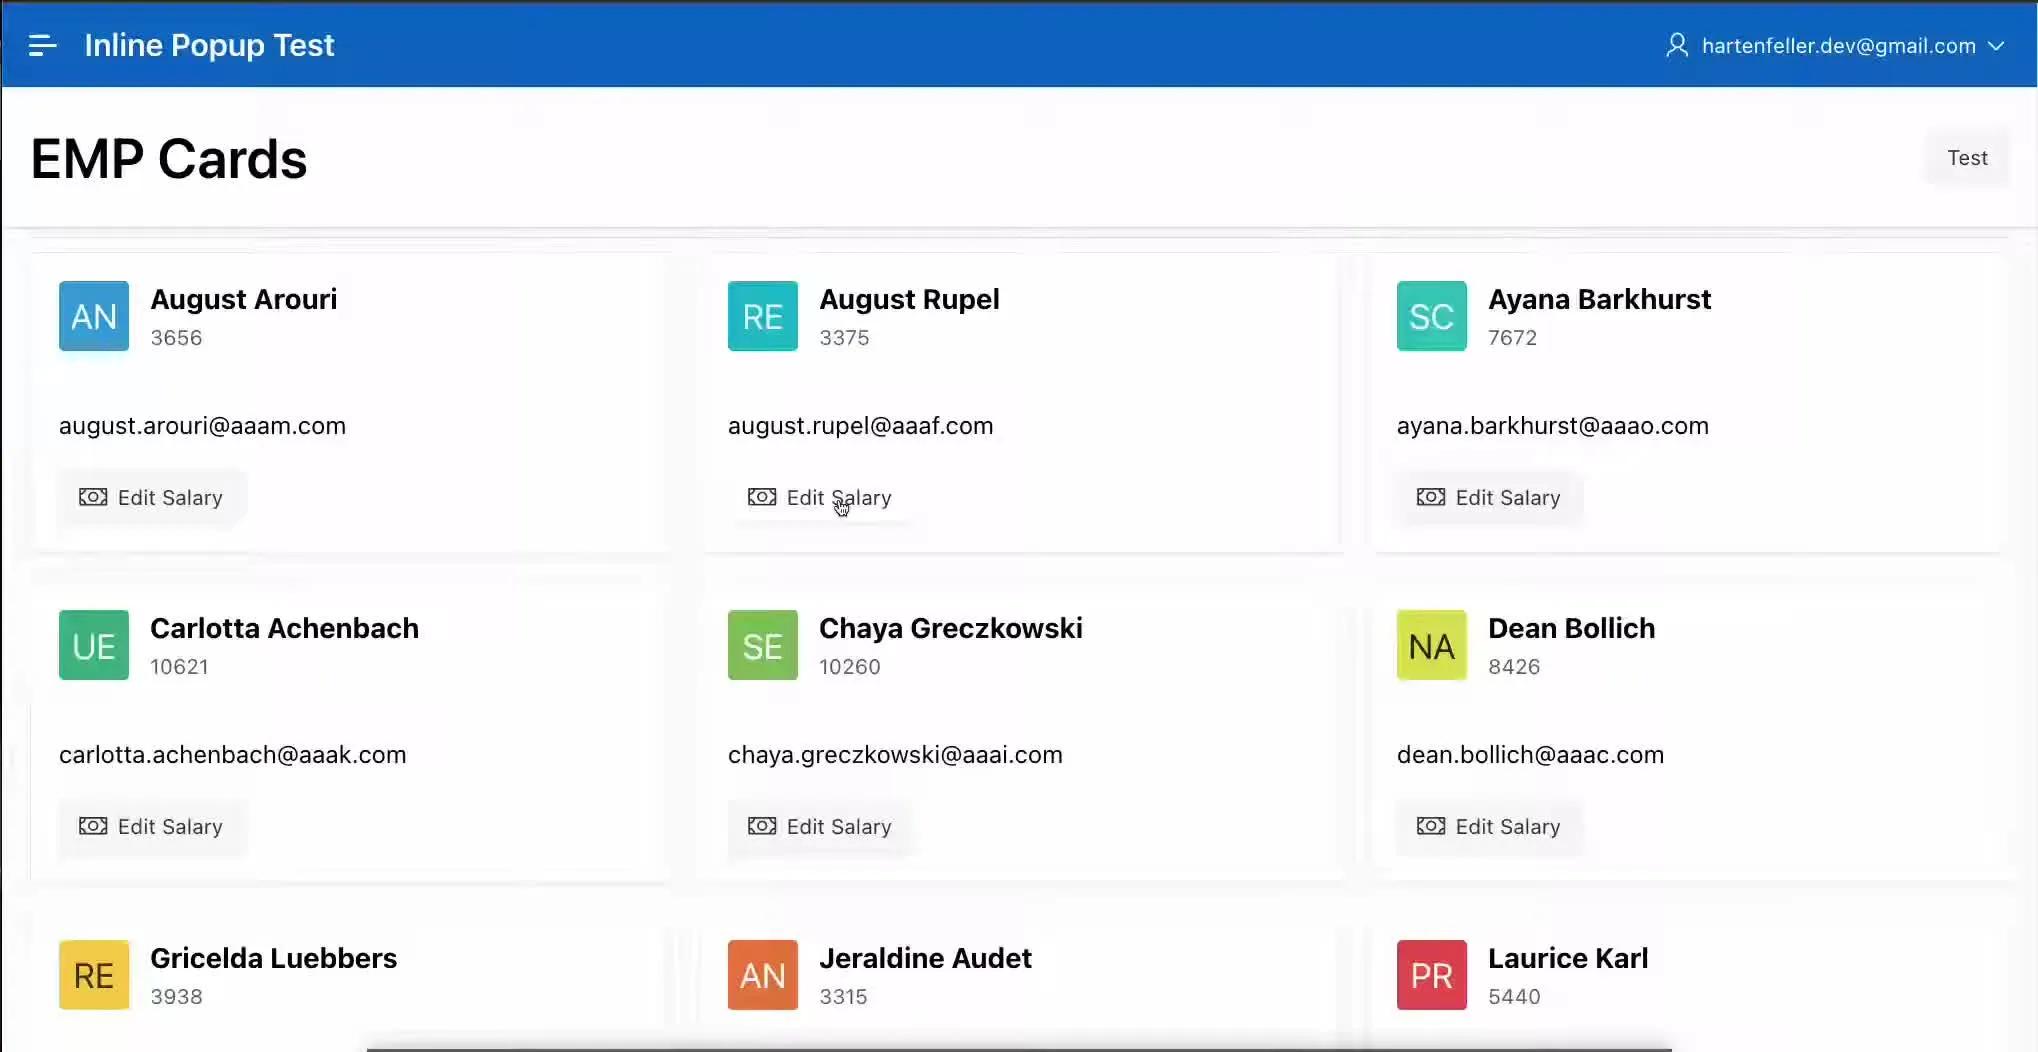The image size is (2038, 1052).
Task: Edit salary for August Arouri
Action: pos(151,497)
